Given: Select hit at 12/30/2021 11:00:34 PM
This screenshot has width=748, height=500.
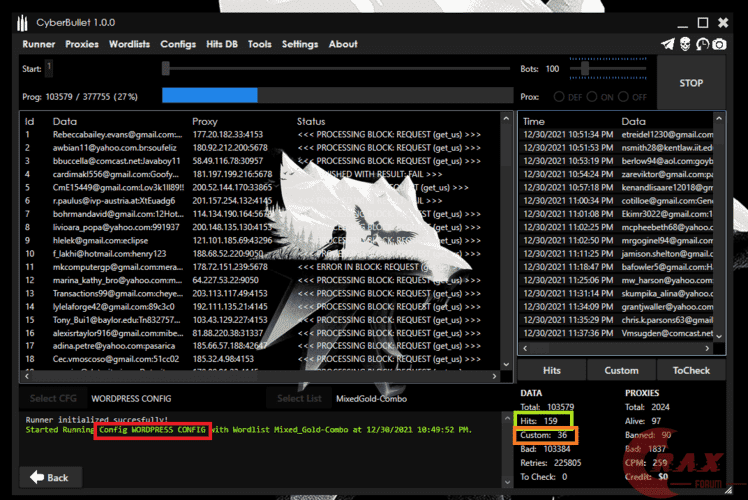Looking at the screenshot, I should coord(618,201).
